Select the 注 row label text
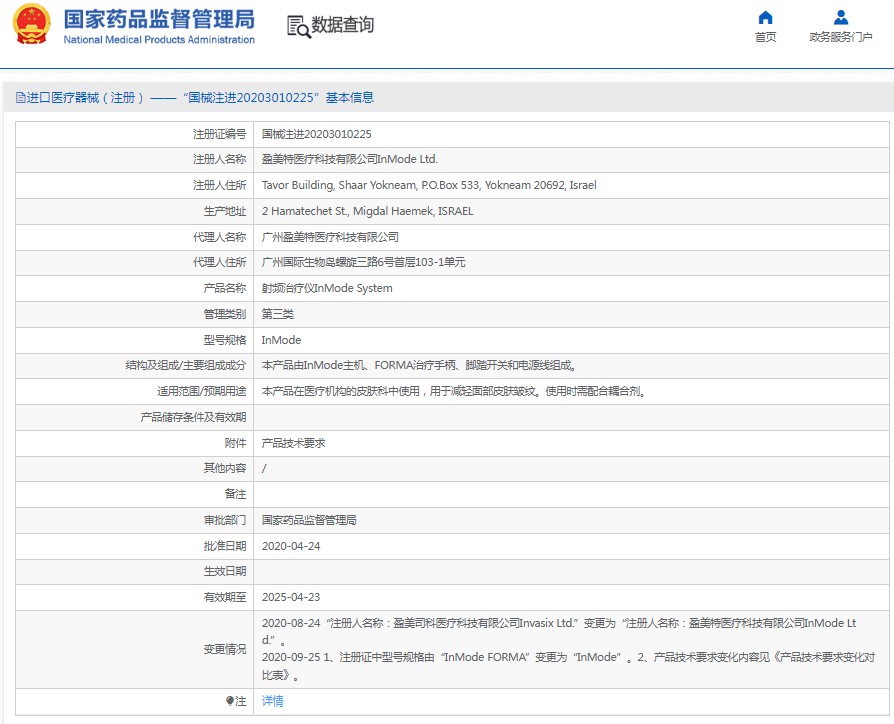 [241, 701]
